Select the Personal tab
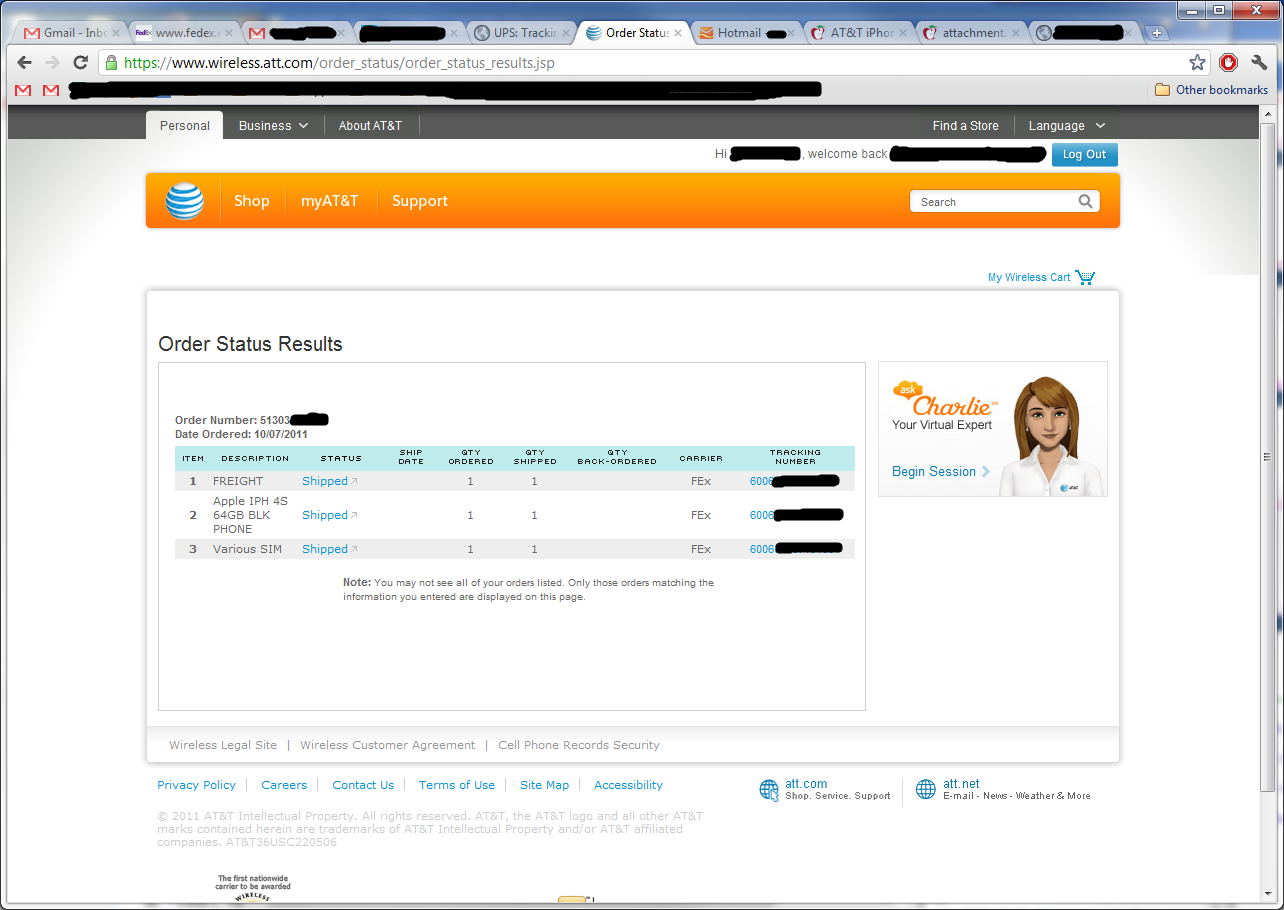This screenshot has height=910, width=1284. 185,126
